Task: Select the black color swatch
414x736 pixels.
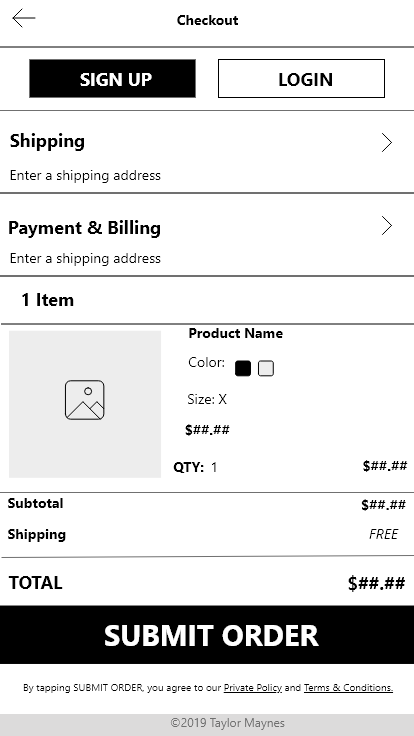Action: click(243, 368)
